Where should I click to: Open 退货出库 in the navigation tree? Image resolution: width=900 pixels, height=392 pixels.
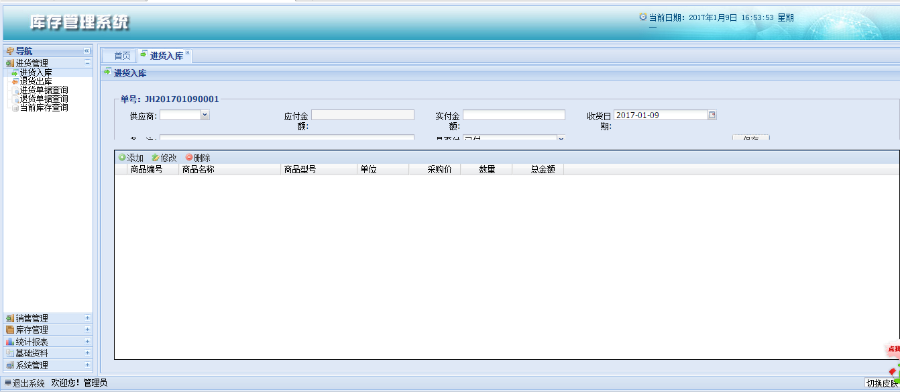(x=36, y=81)
